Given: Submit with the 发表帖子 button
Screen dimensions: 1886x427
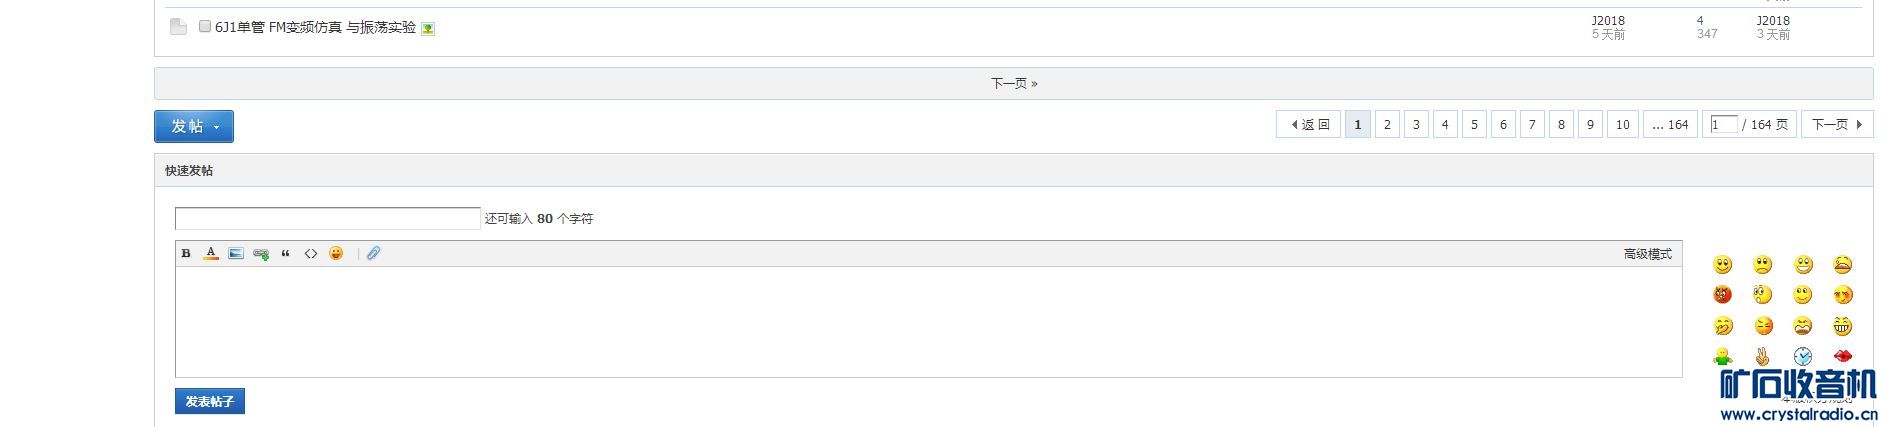Looking at the screenshot, I should coord(210,401).
